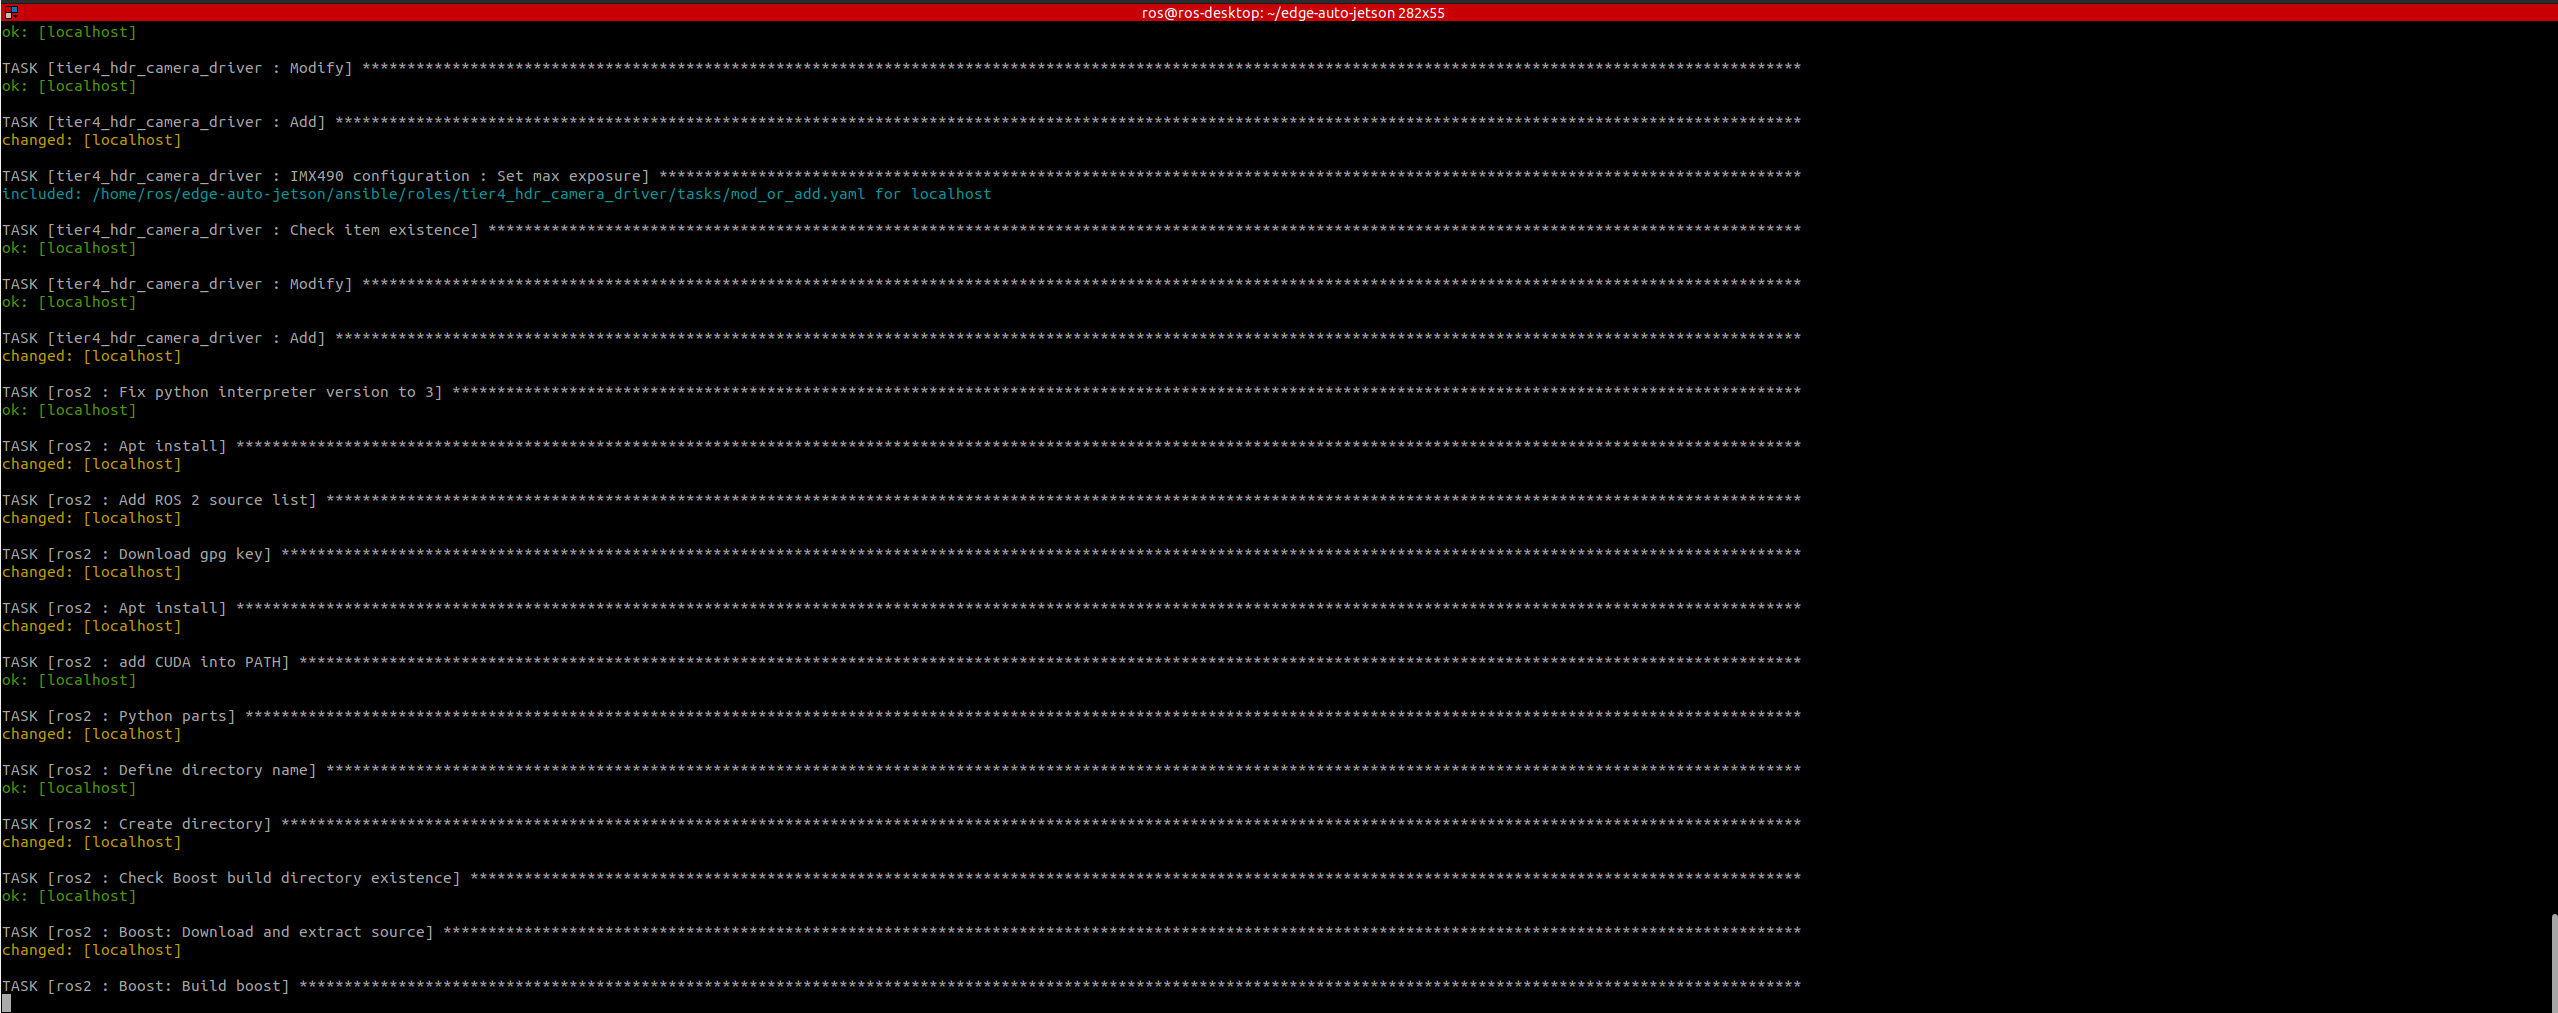Viewport: 2558px width, 1013px height.
Task: Click 'changed: [localhost]' under Create directory
Action: [x=92, y=842]
